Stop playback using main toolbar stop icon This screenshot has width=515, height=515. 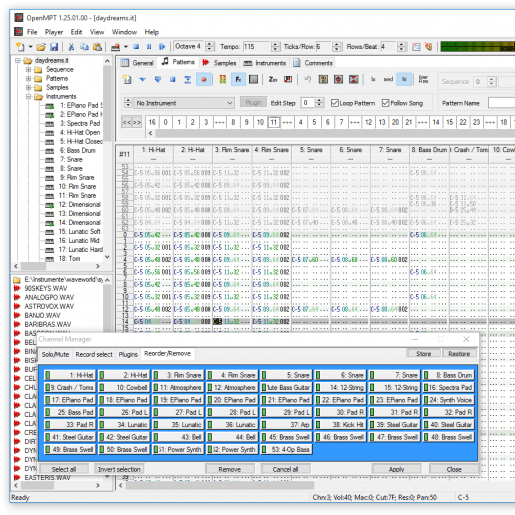pyautogui.click(x=136, y=47)
